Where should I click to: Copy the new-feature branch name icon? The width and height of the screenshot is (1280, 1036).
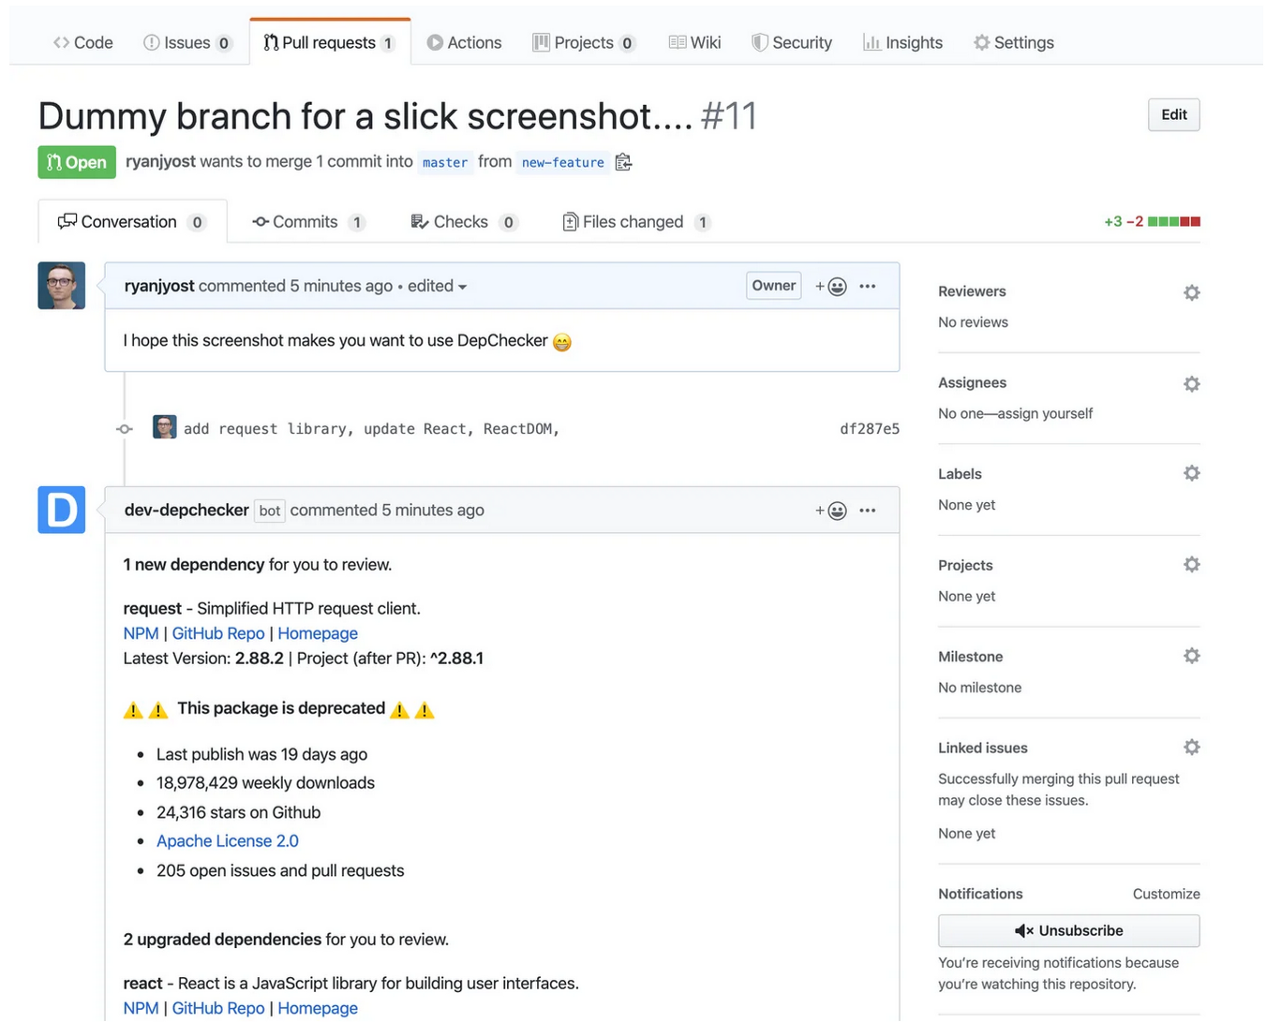click(x=624, y=162)
